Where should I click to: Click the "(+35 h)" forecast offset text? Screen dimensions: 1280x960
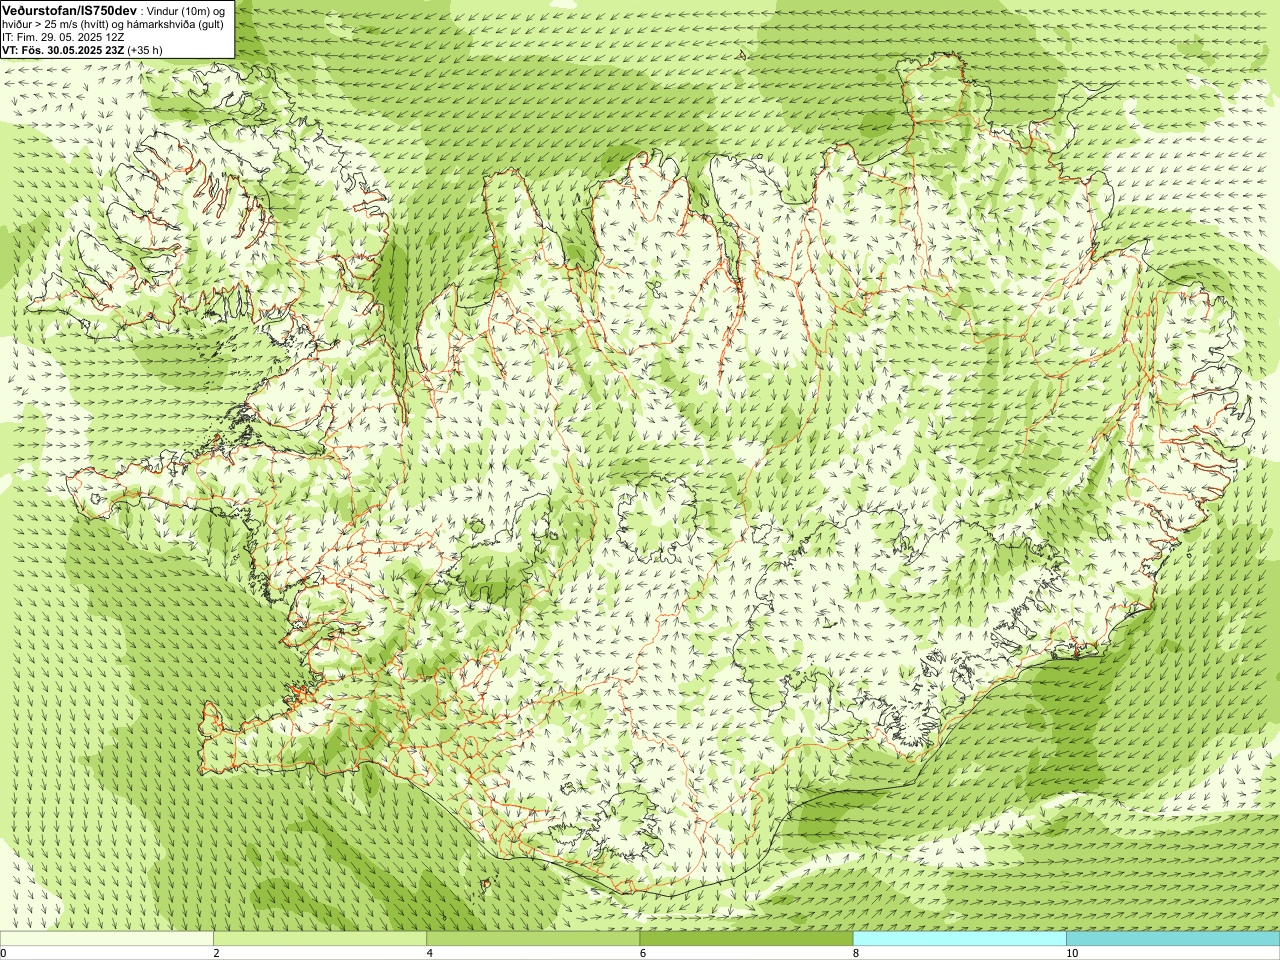click(145, 50)
